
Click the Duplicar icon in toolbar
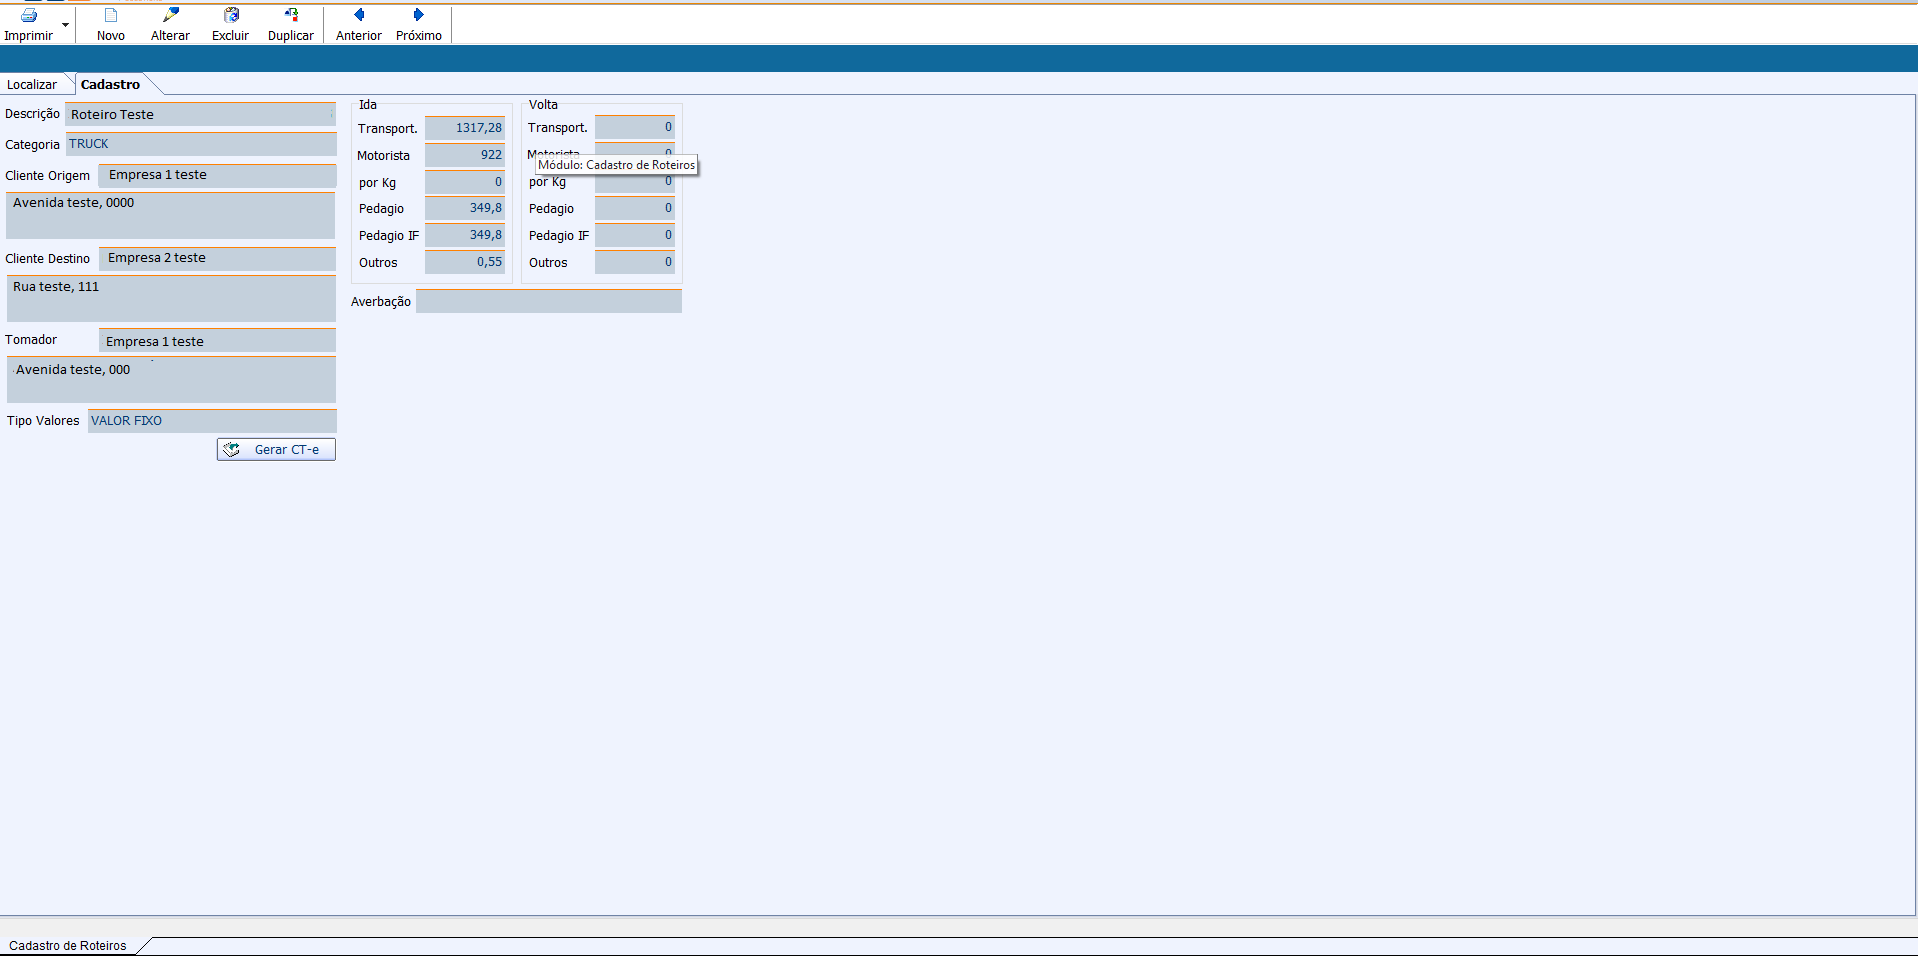pos(291,16)
